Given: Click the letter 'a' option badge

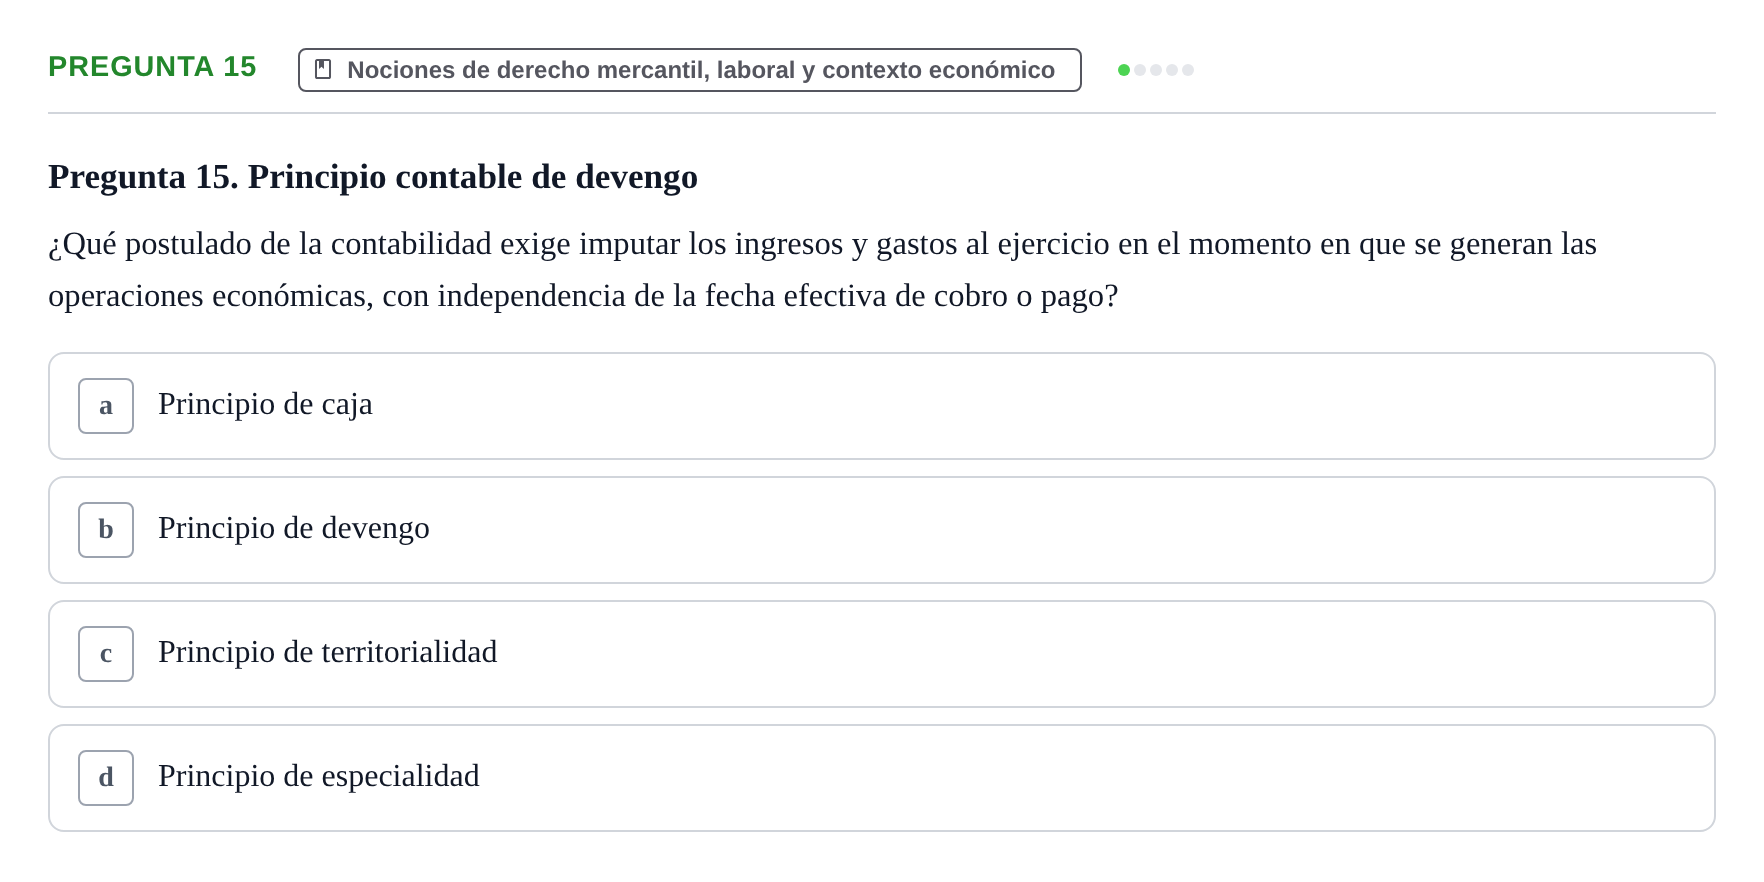Looking at the screenshot, I should [x=106, y=406].
